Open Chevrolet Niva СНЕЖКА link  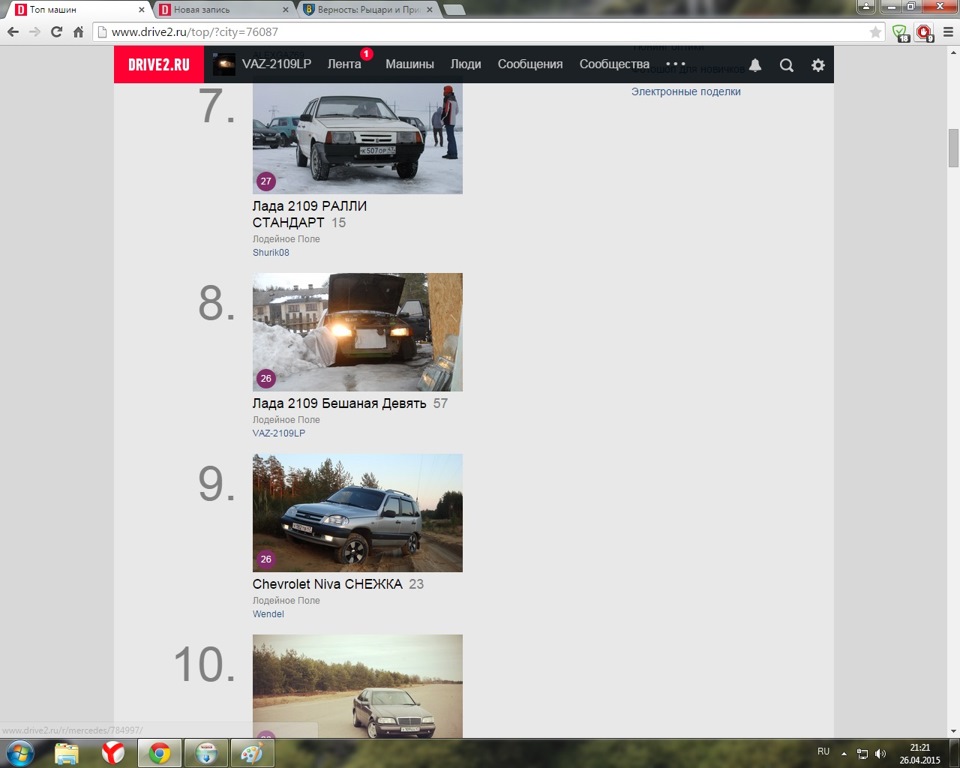tap(328, 584)
